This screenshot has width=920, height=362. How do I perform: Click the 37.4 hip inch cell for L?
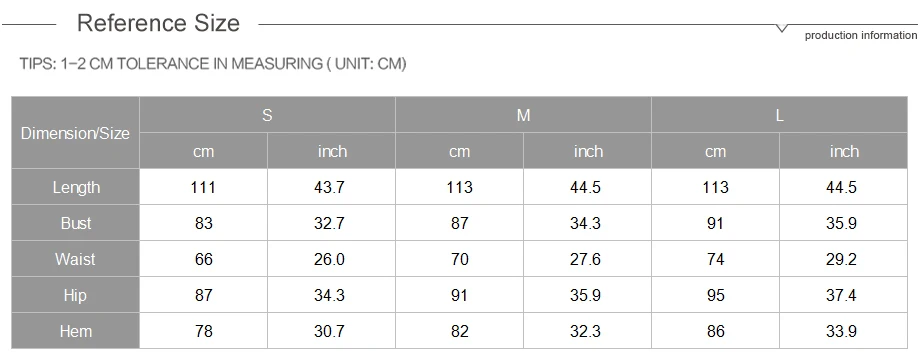tap(844, 295)
